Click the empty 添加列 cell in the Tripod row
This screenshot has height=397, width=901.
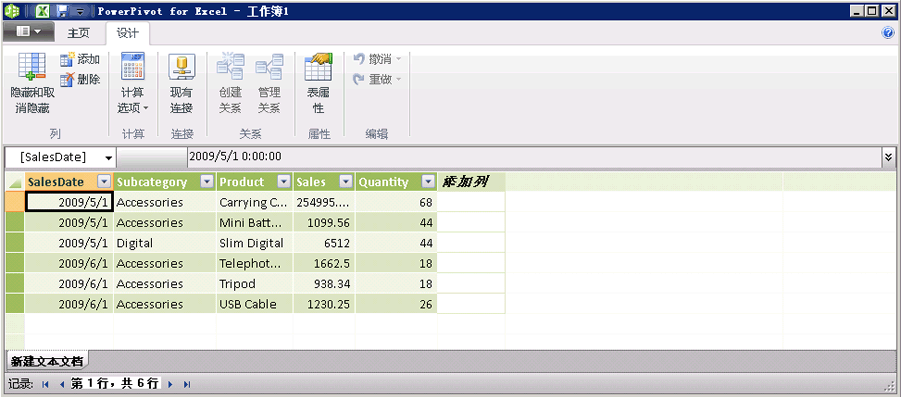pyautogui.click(x=471, y=284)
